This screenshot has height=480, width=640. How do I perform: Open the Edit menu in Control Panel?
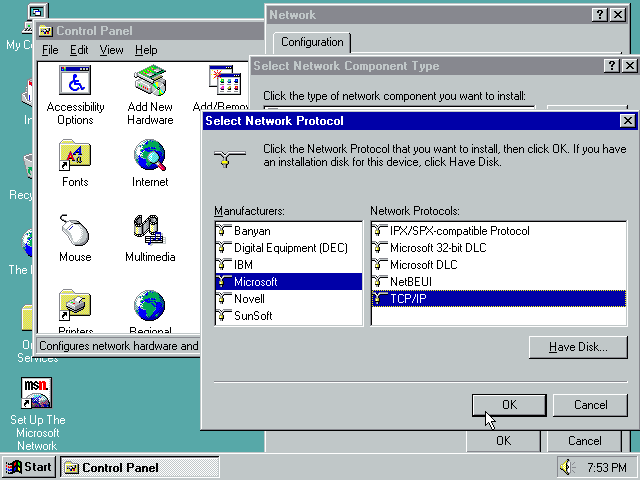[x=79, y=50]
